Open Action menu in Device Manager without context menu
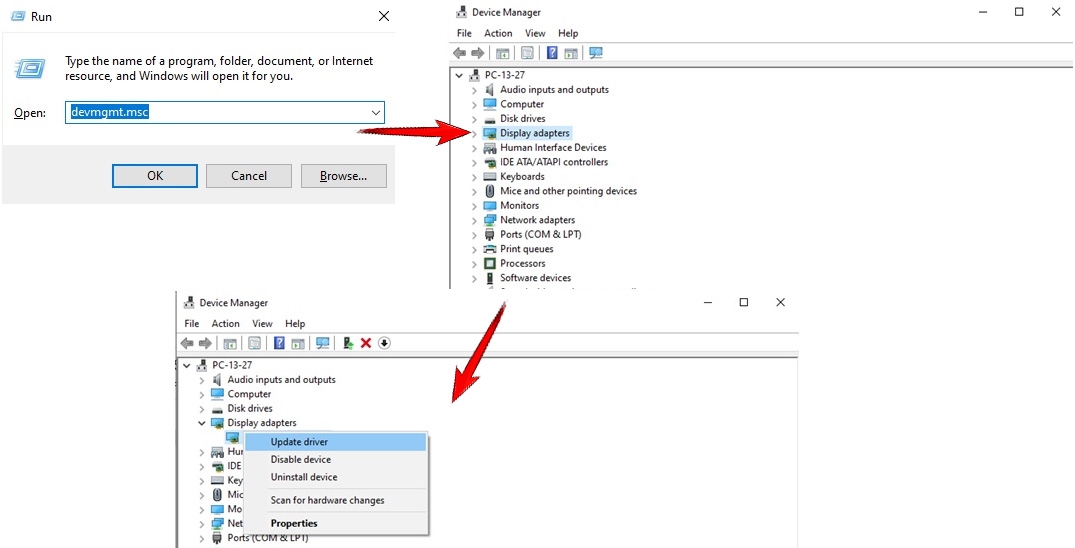 pos(498,33)
